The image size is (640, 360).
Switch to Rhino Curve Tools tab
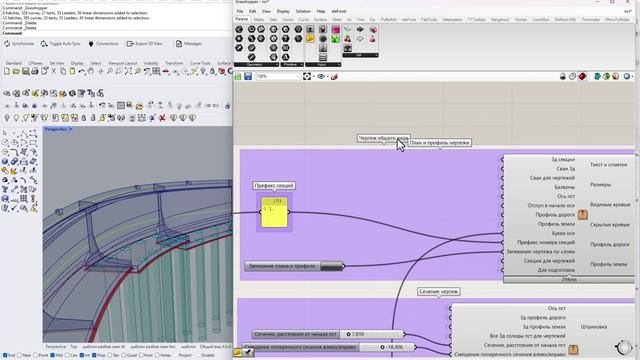(200, 63)
